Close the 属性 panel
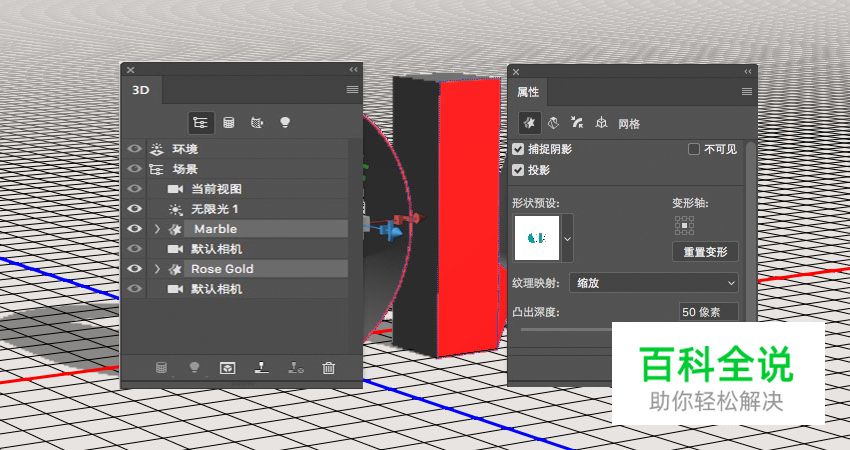Viewport: 850px width, 450px height. tap(516, 72)
